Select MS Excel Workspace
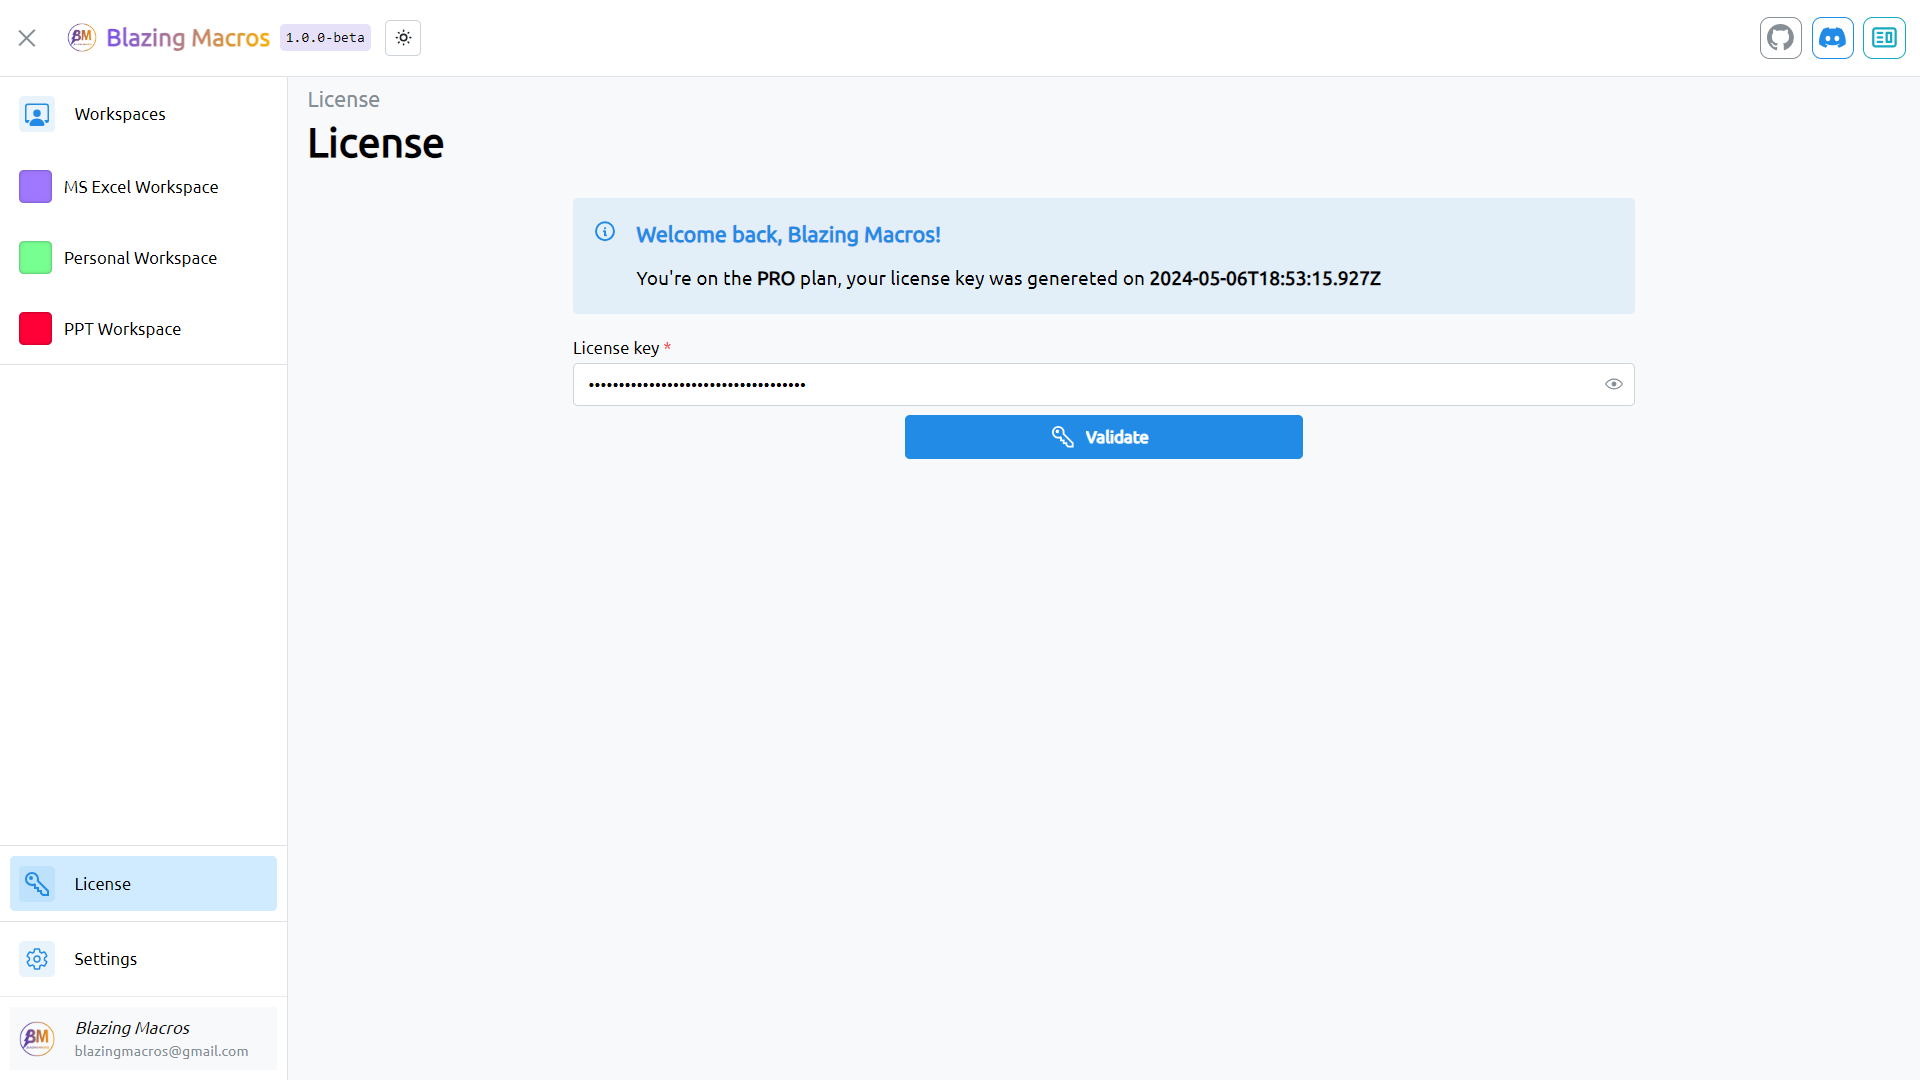The width and height of the screenshot is (1920, 1080). click(143, 187)
